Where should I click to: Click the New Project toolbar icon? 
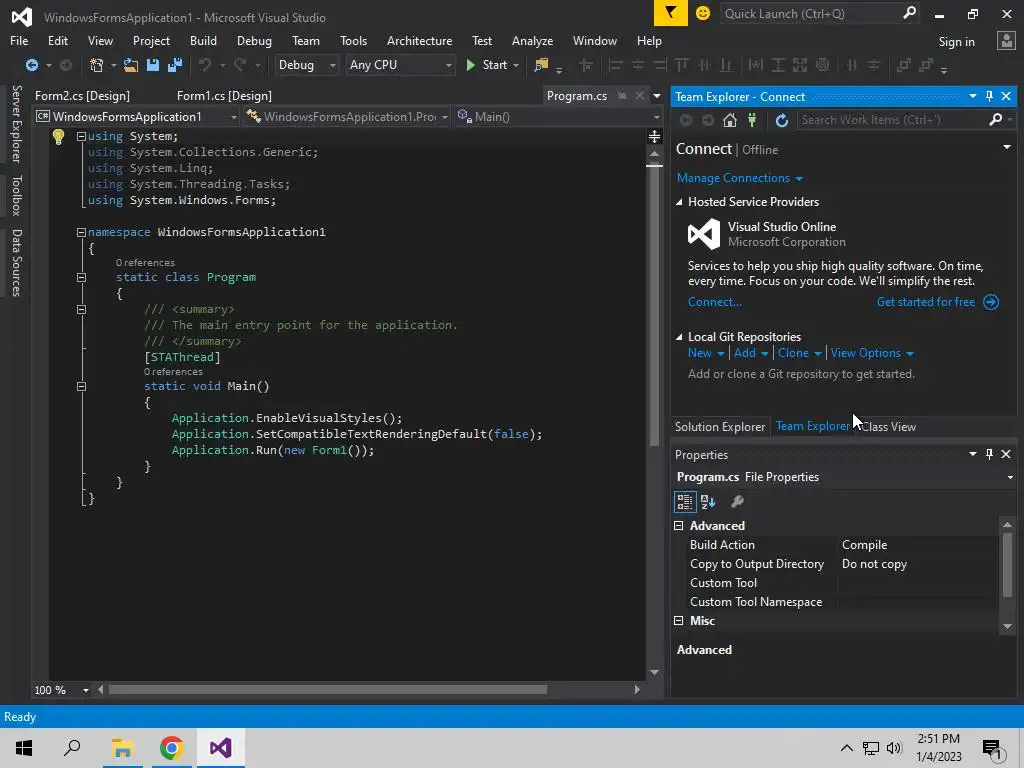click(x=97, y=65)
